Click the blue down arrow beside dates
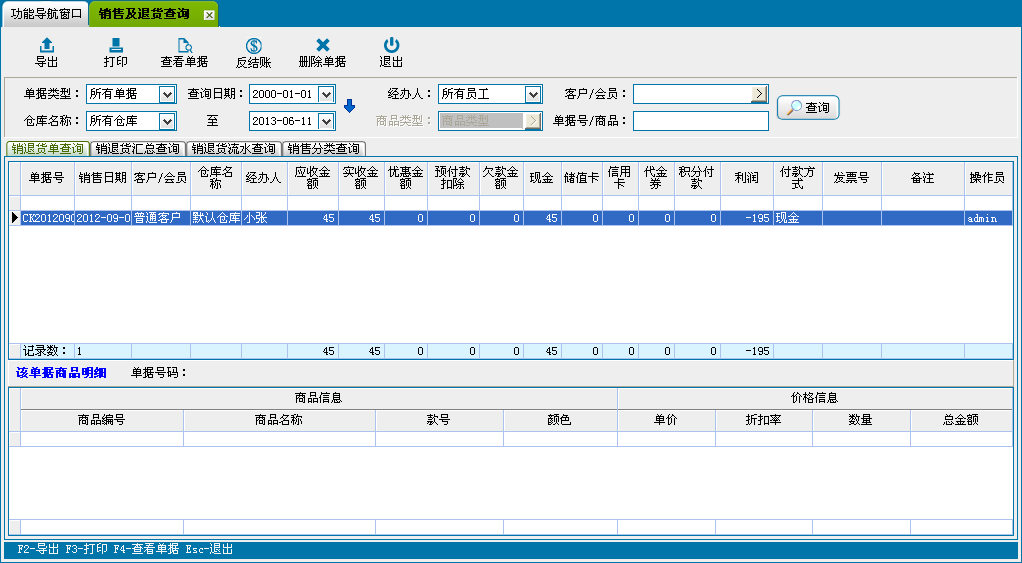The image size is (1022, 563). coord(349,106)
